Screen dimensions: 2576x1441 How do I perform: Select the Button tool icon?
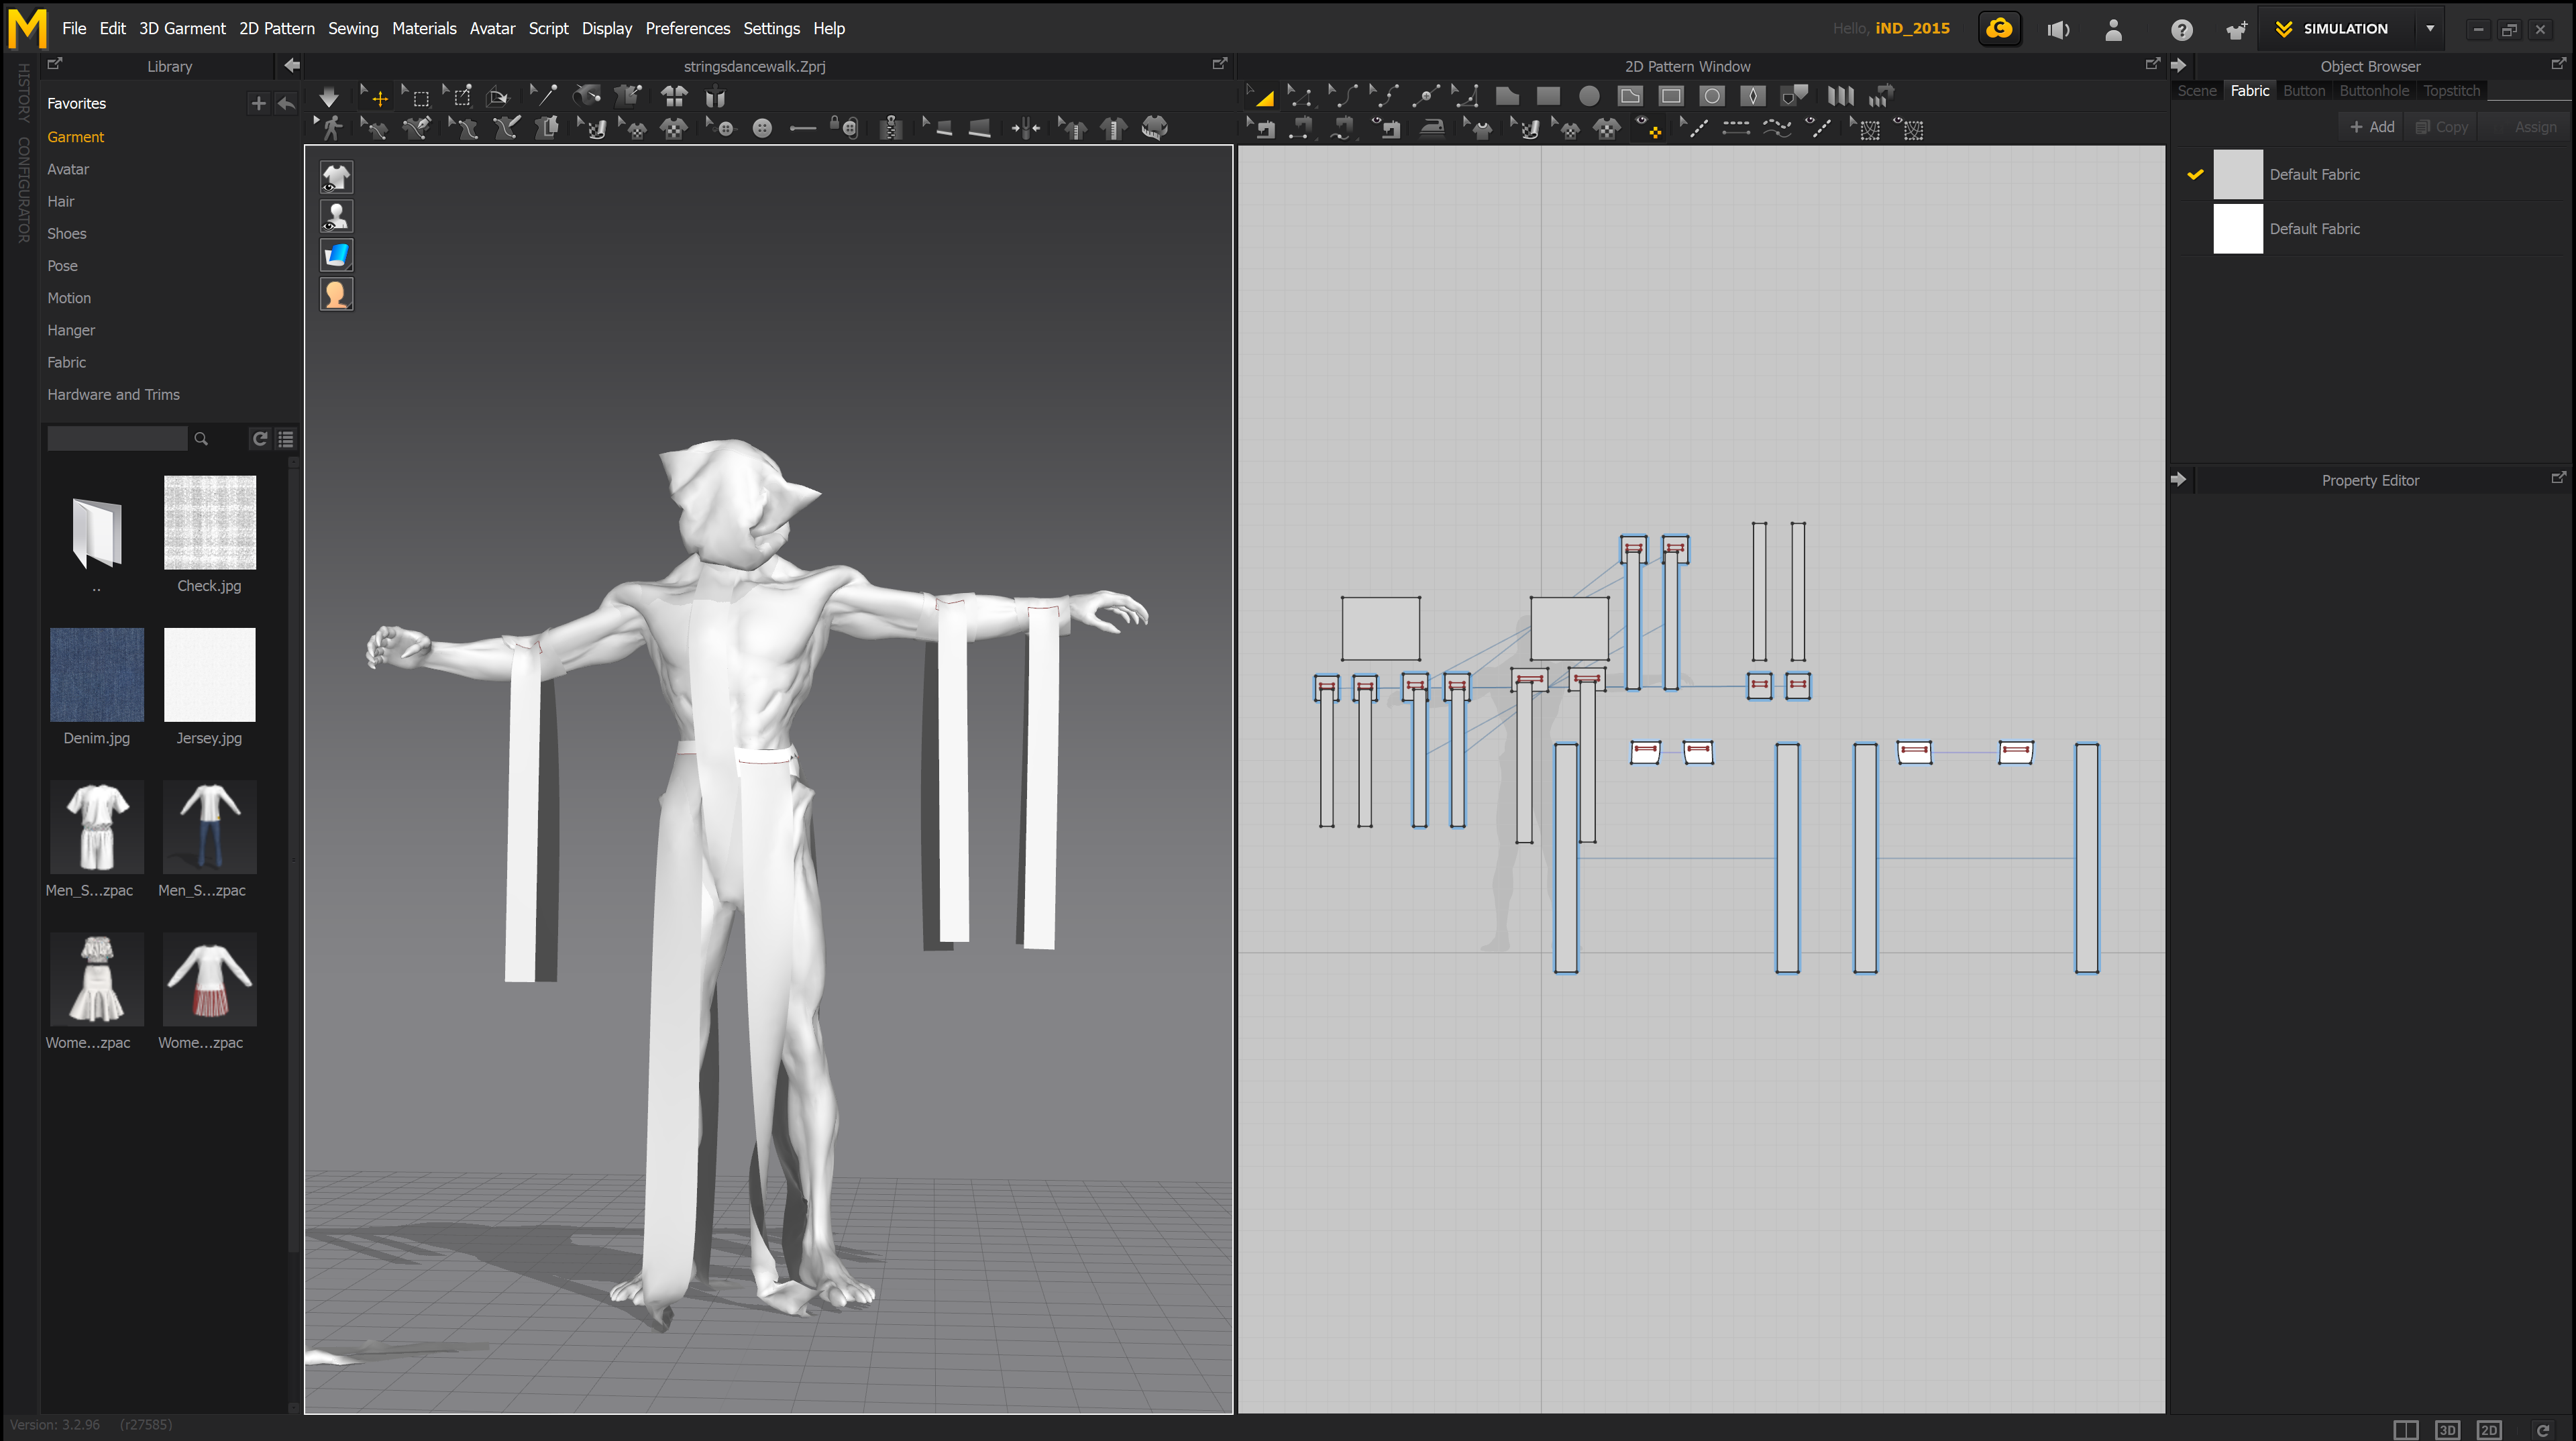click(762, 128)
